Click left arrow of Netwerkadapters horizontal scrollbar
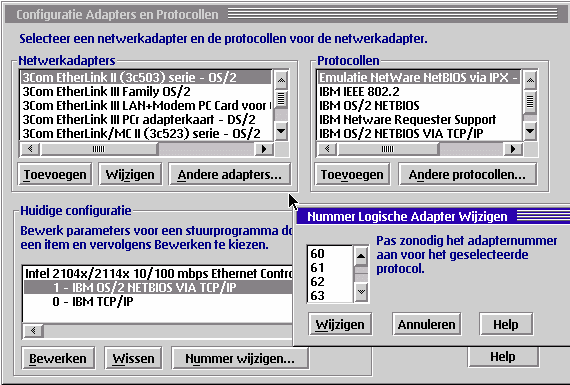 pos(30,149)
